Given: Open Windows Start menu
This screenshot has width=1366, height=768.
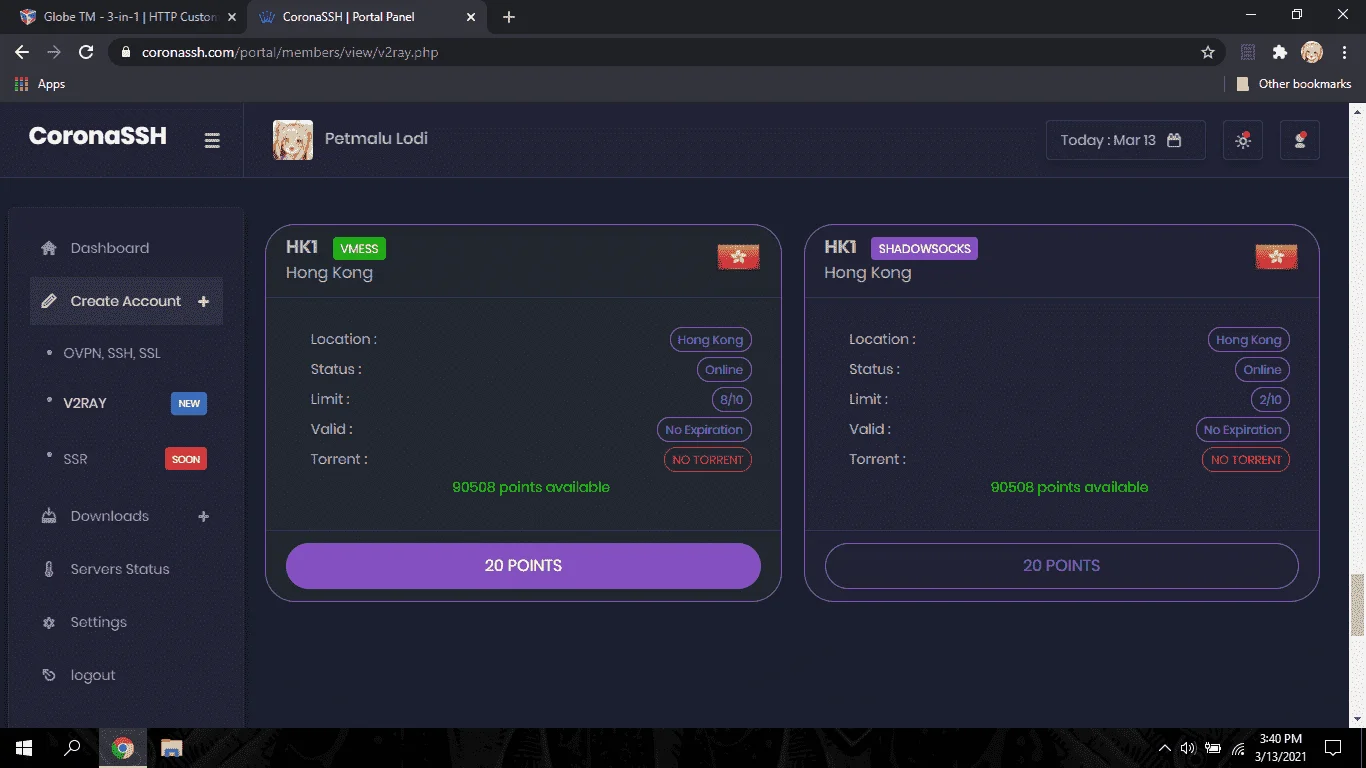Looking at the screenshot, I should [24, 748].
